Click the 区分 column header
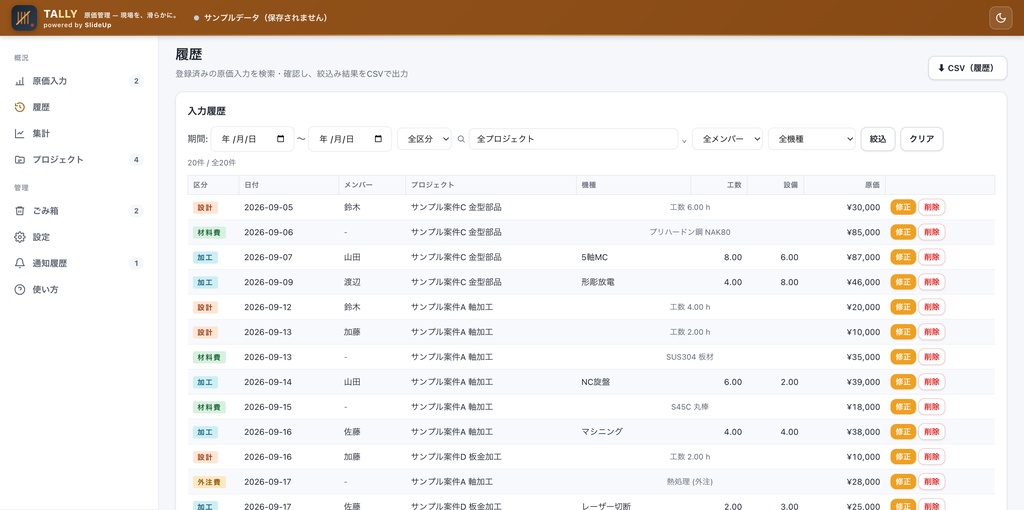Screen dimensions: 1024x510 [213, 185]
